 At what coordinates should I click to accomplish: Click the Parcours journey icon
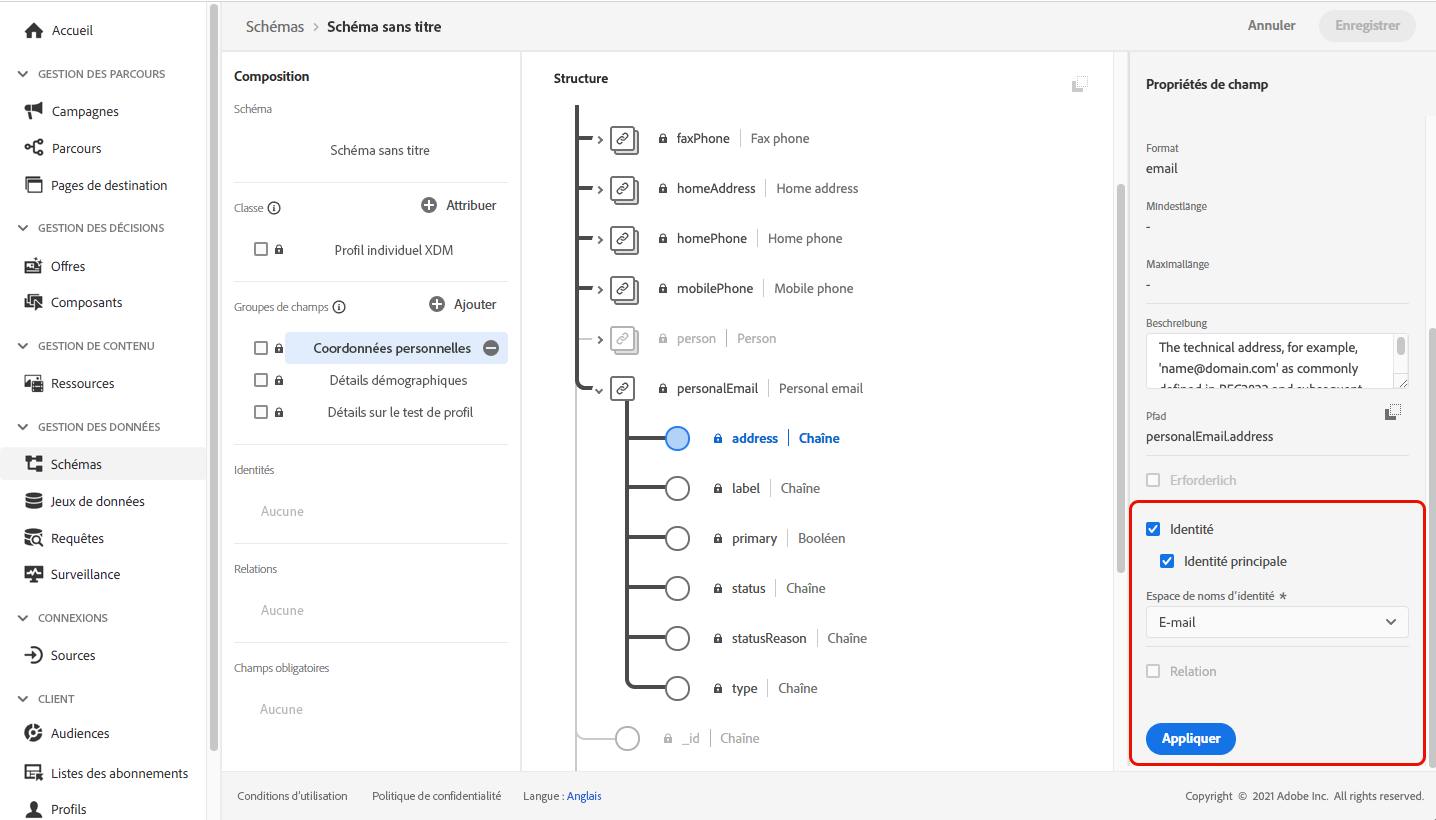pos(34,148)
